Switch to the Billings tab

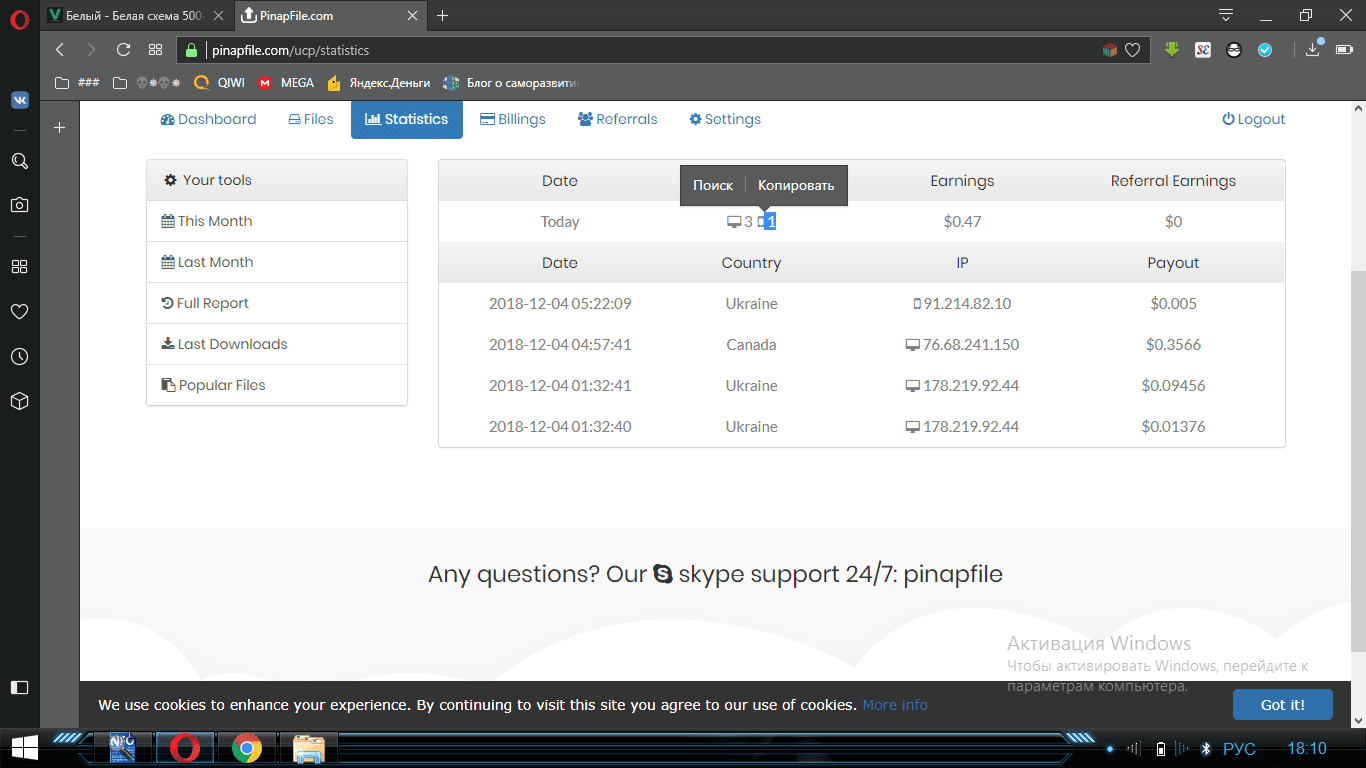[513, 119]
